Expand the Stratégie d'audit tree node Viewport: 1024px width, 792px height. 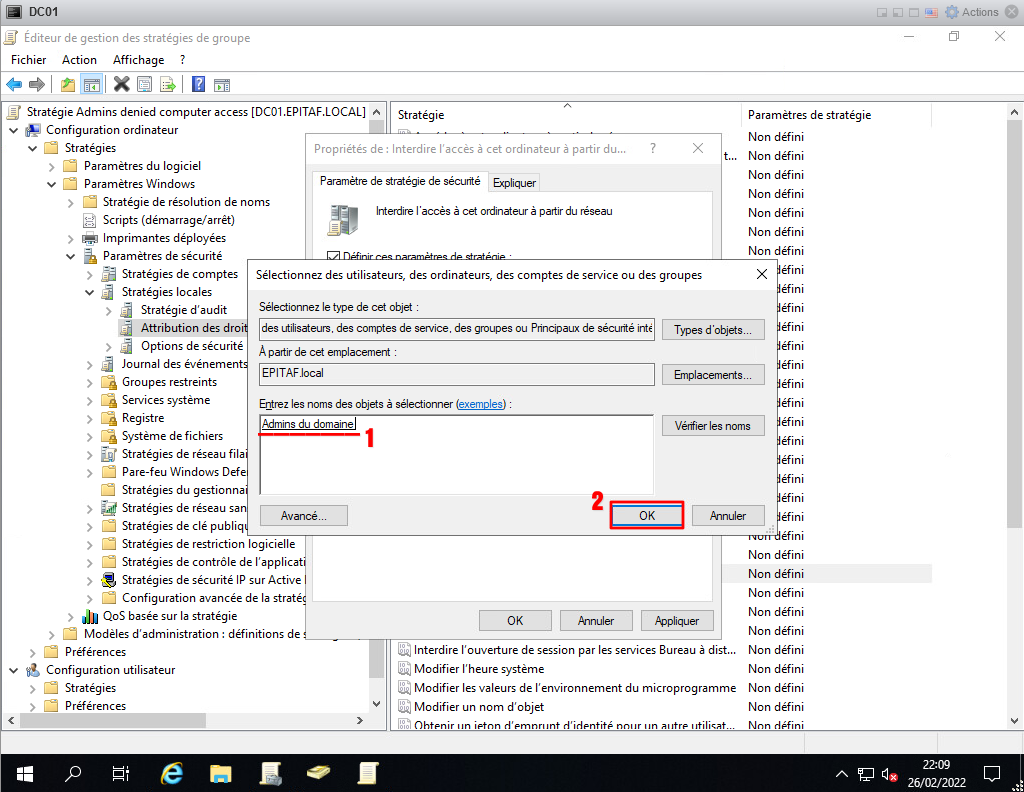coord(108,310)
